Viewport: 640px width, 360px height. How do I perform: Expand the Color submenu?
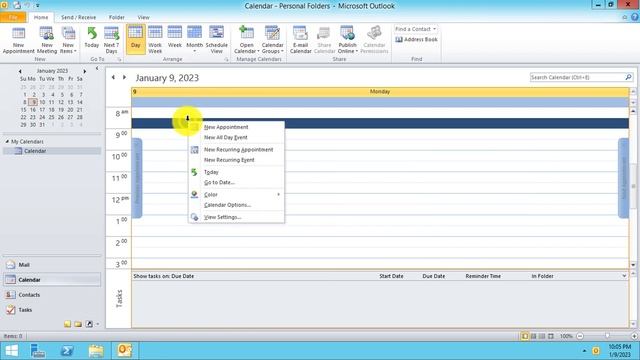pos(236,195)
